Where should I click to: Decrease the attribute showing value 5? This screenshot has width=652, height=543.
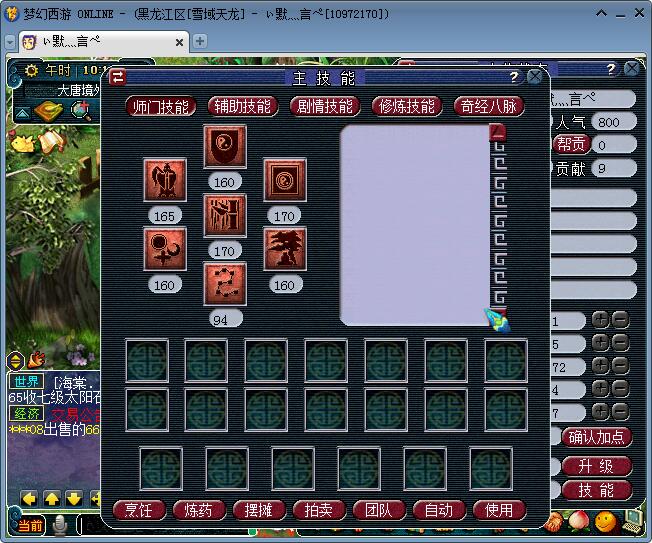click(x=620, y=343)
